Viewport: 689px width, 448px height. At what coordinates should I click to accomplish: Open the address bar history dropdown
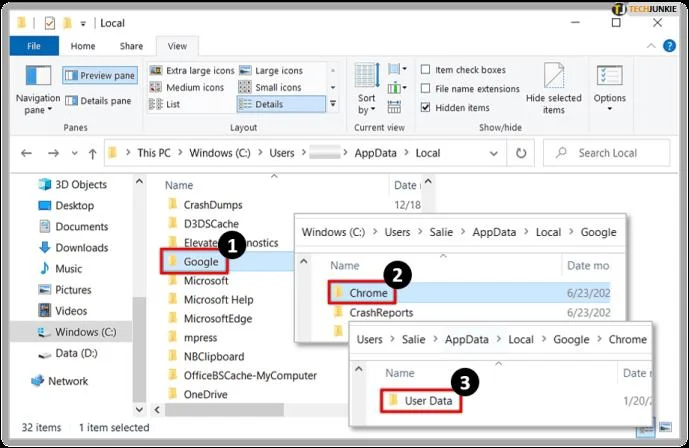[493, 154]
